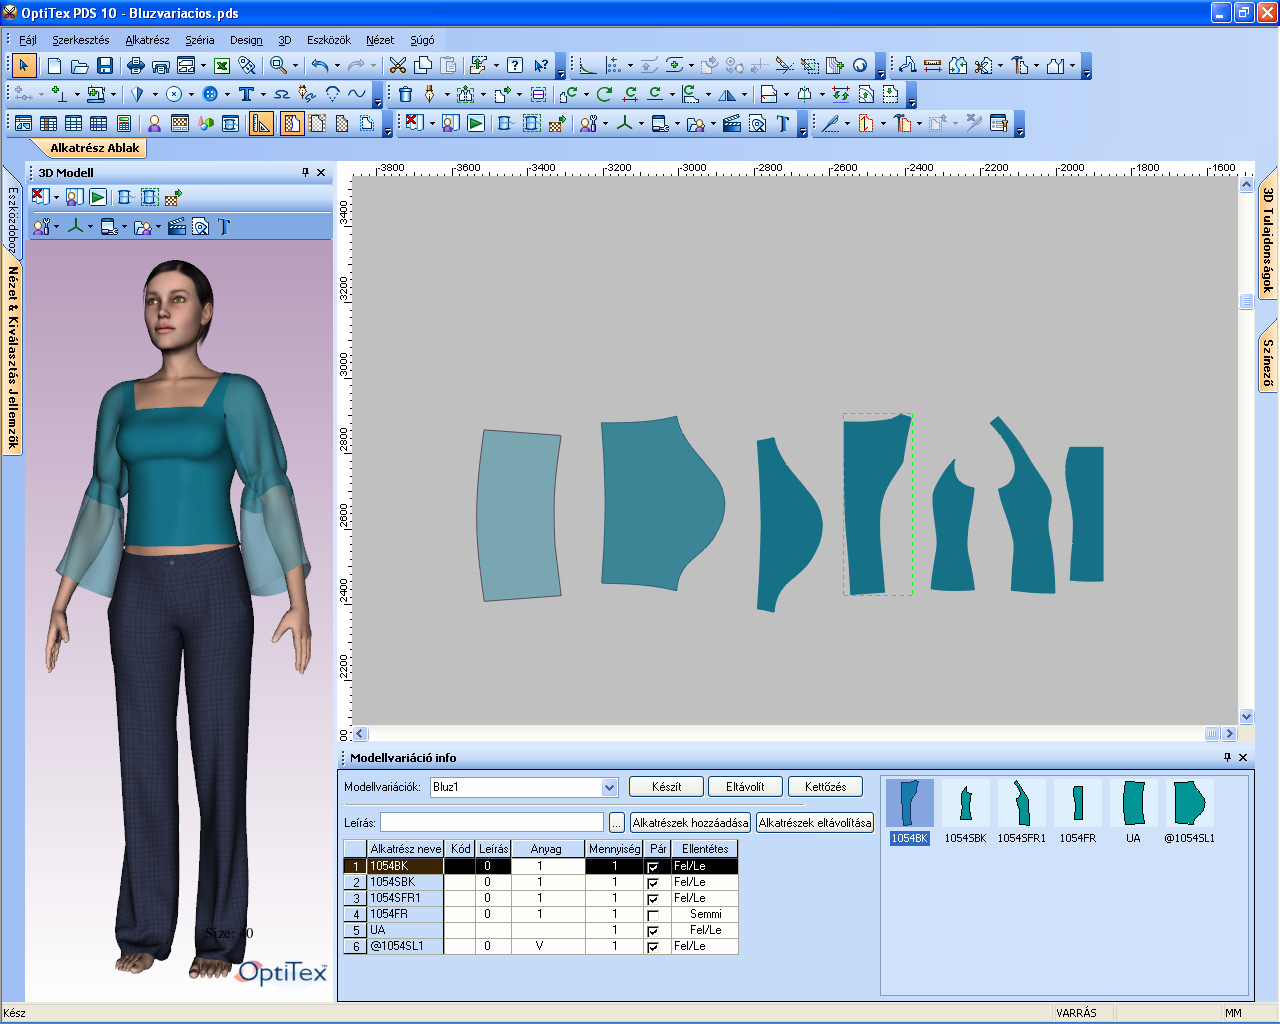The width and height of the screenshot is (1280, 1024).
Task: Select the text T tool in second toolbar row
Action: click(246, 94)
